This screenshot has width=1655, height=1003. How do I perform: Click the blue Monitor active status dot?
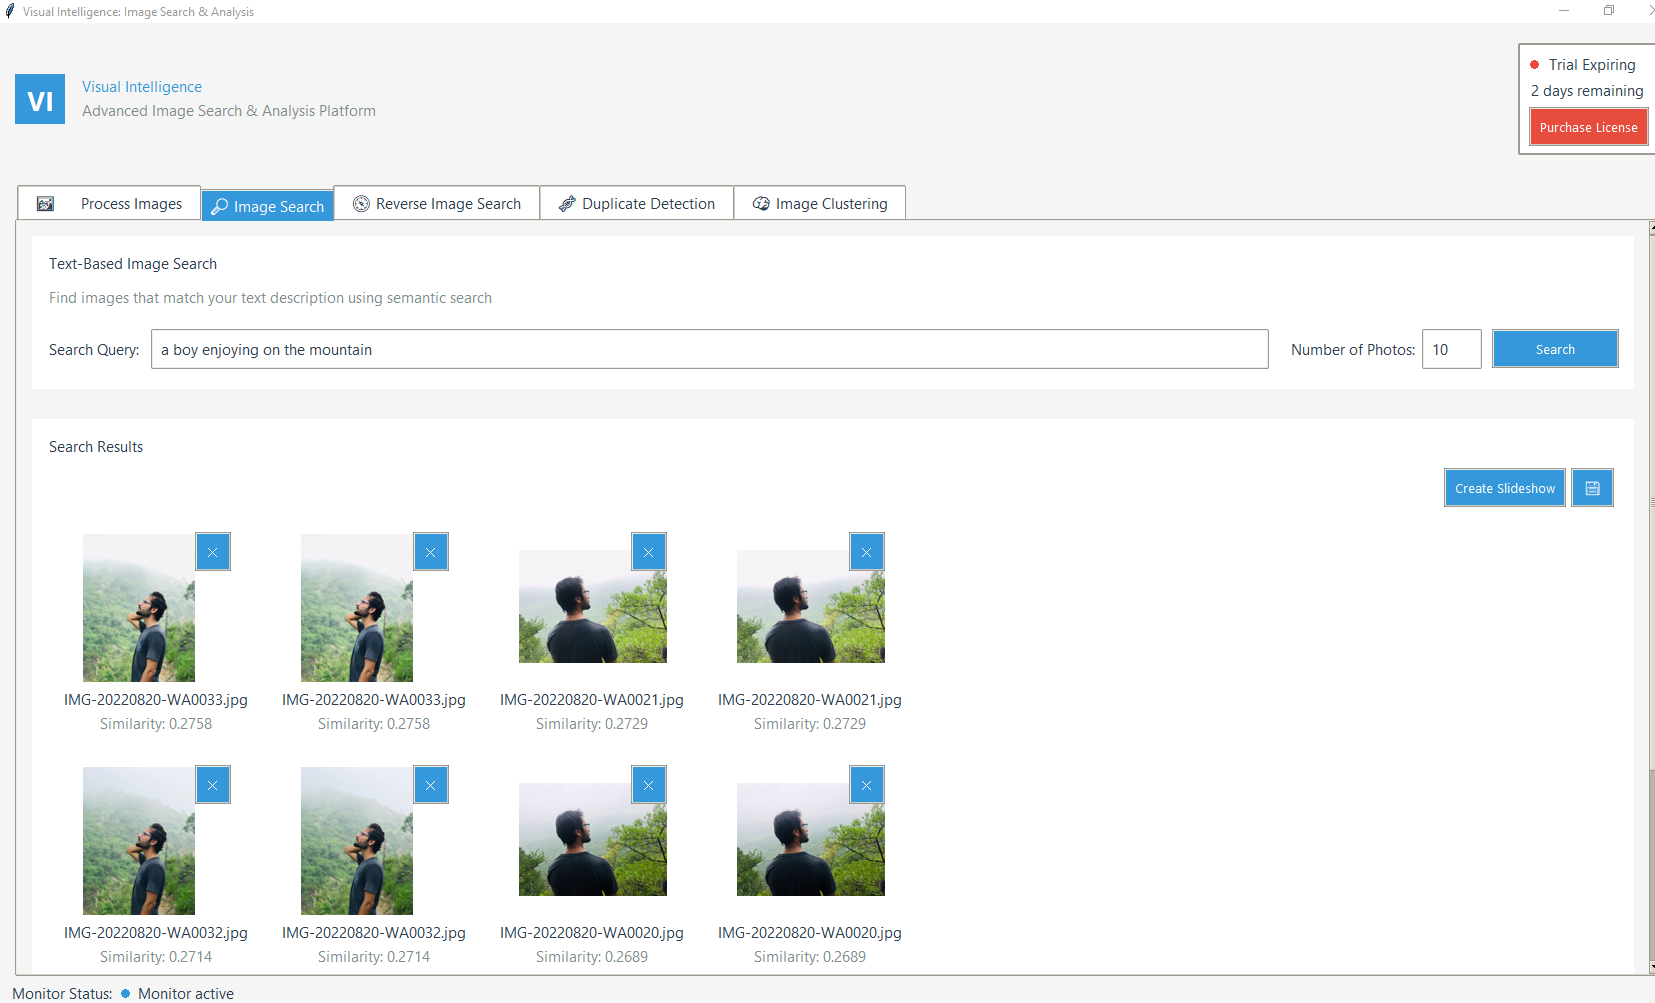(x=126, y=994)
